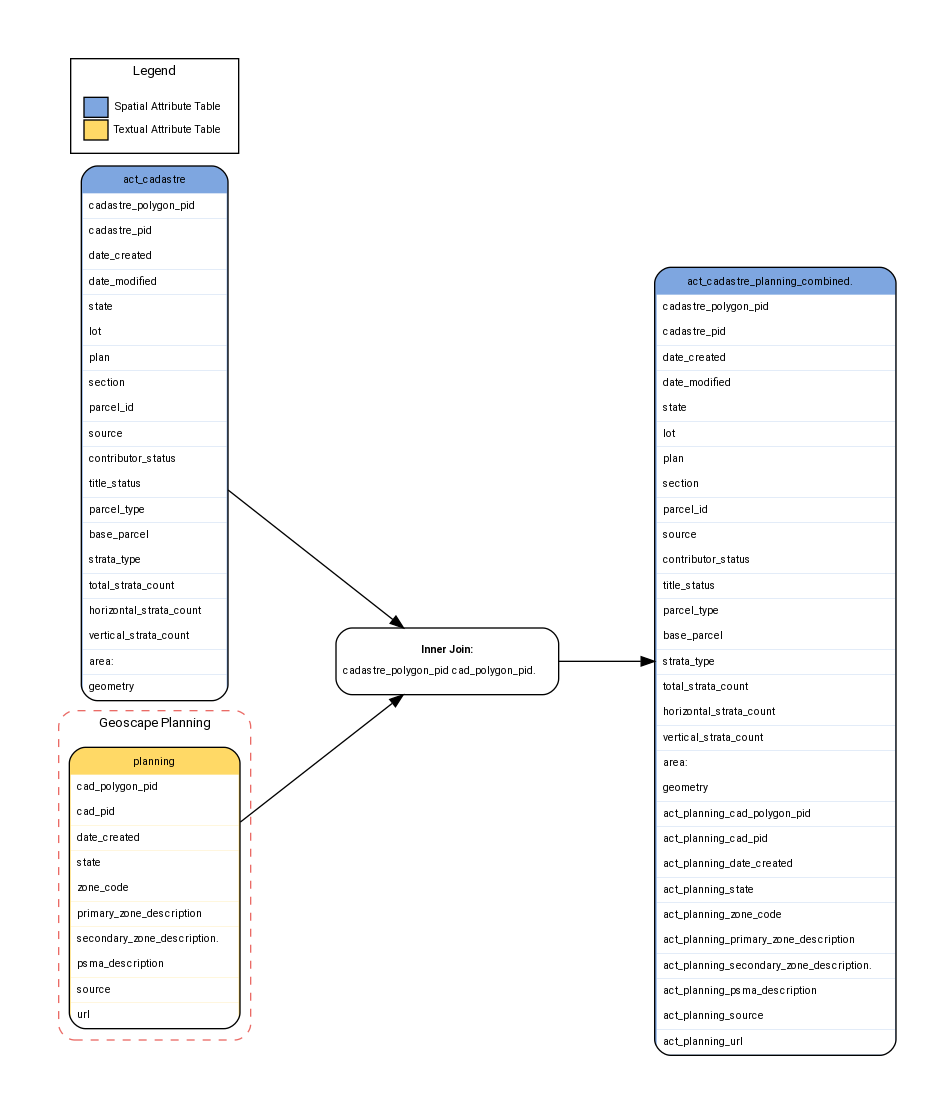Select the yellow planning table header
This screenshot has width=944, height=1103.
coord(154,761)
